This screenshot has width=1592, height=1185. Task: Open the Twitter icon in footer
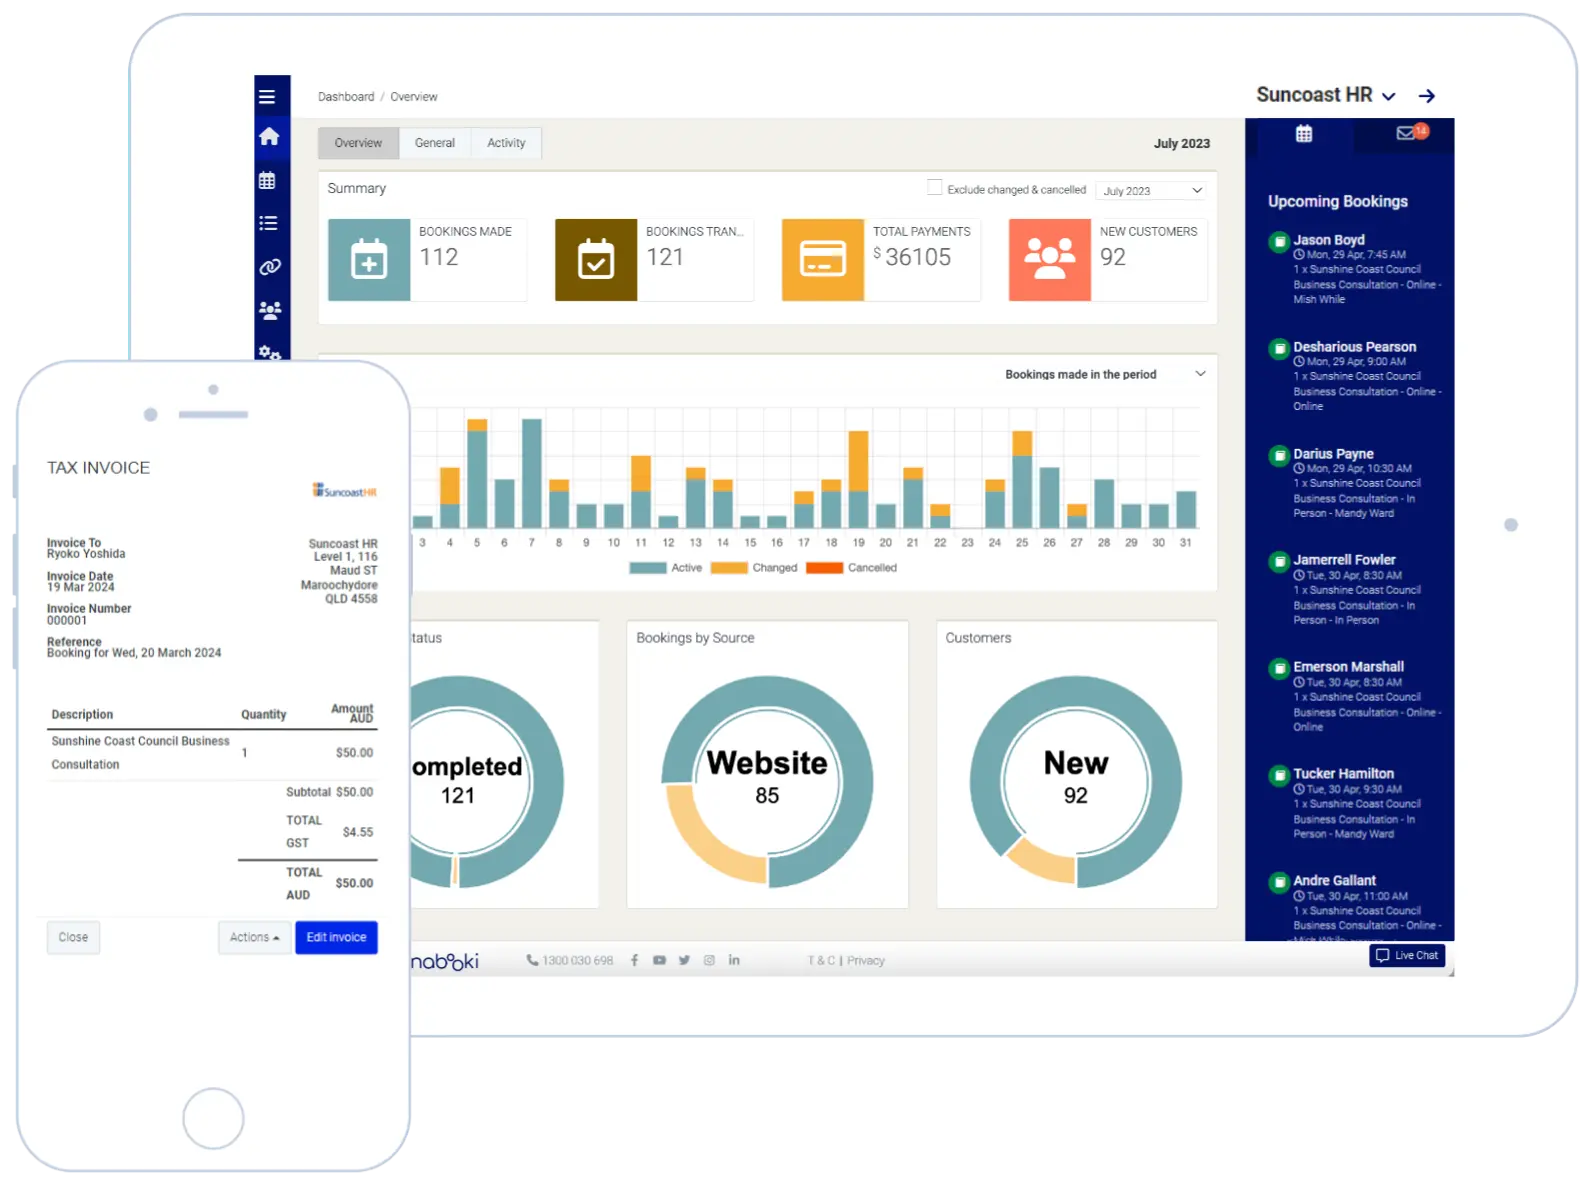click(x=684, y=960)
